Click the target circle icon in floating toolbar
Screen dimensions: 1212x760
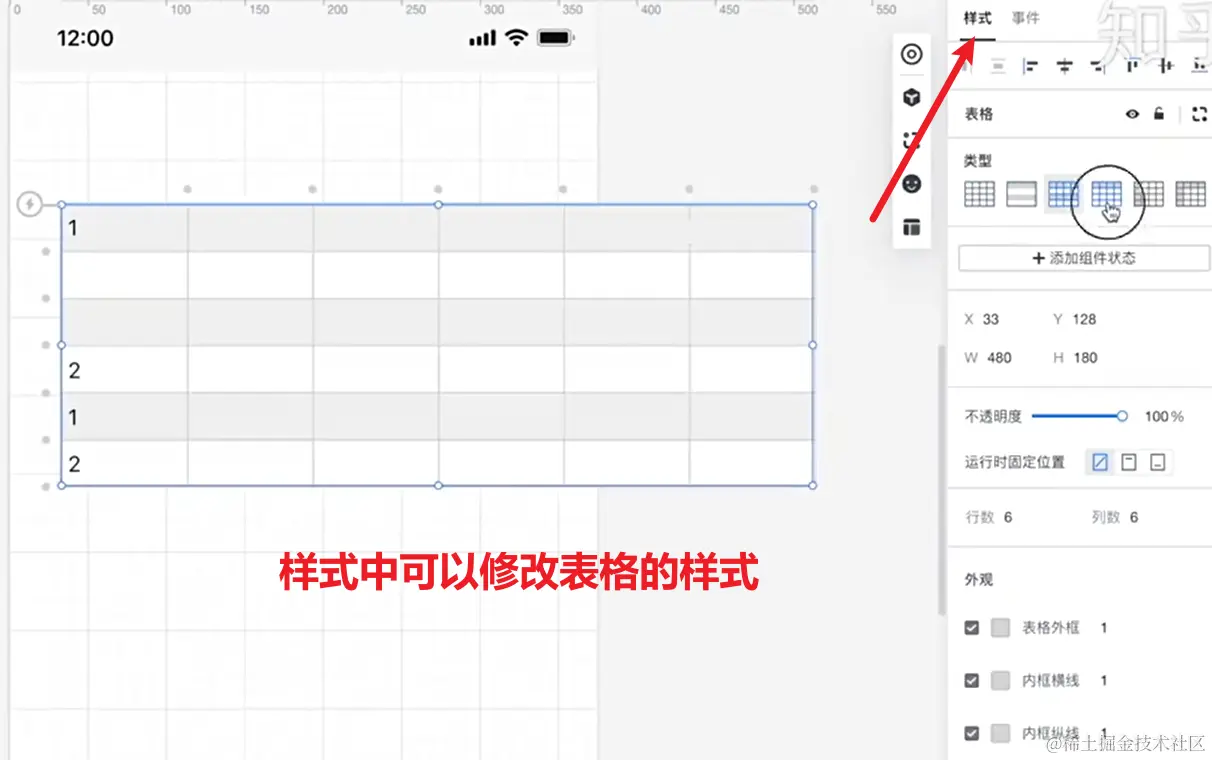pyautogui.click(x=910, y=55)
